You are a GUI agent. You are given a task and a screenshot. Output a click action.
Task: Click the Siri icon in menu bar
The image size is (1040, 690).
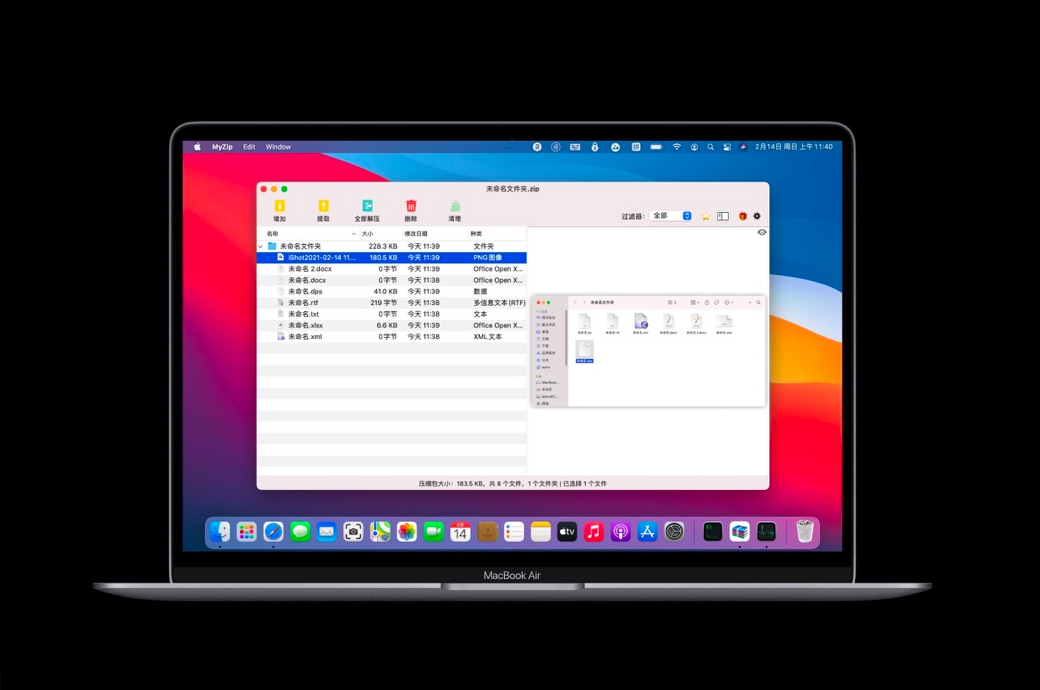(743, 147)
